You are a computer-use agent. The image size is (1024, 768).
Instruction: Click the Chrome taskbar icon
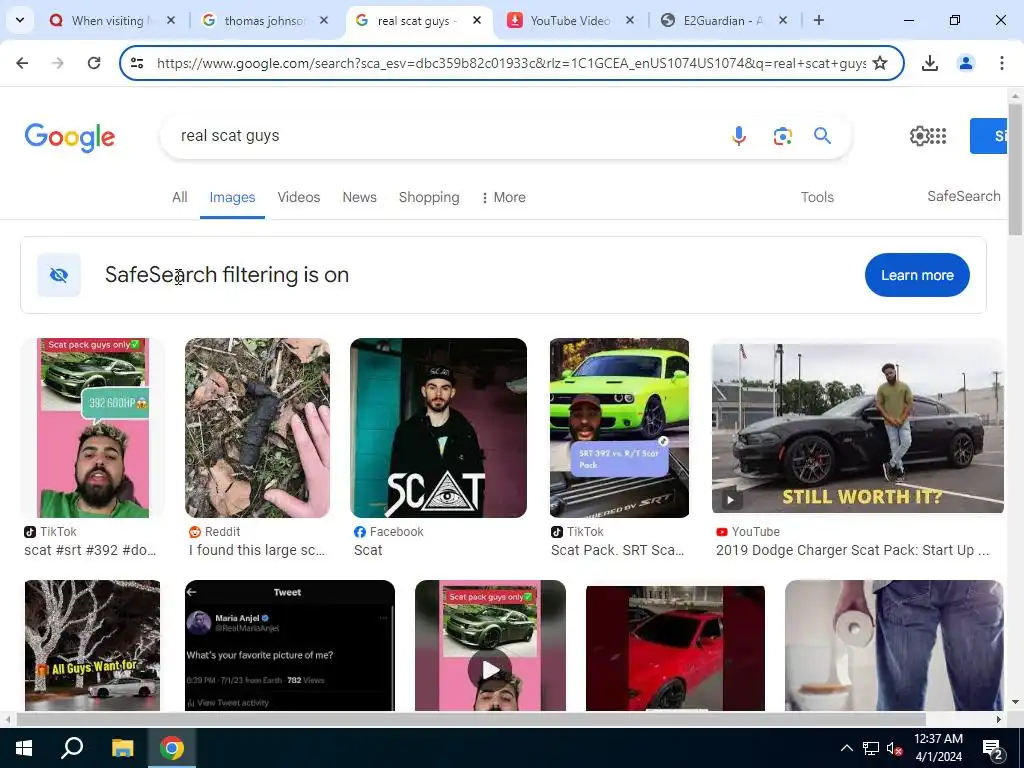(172, 748)
